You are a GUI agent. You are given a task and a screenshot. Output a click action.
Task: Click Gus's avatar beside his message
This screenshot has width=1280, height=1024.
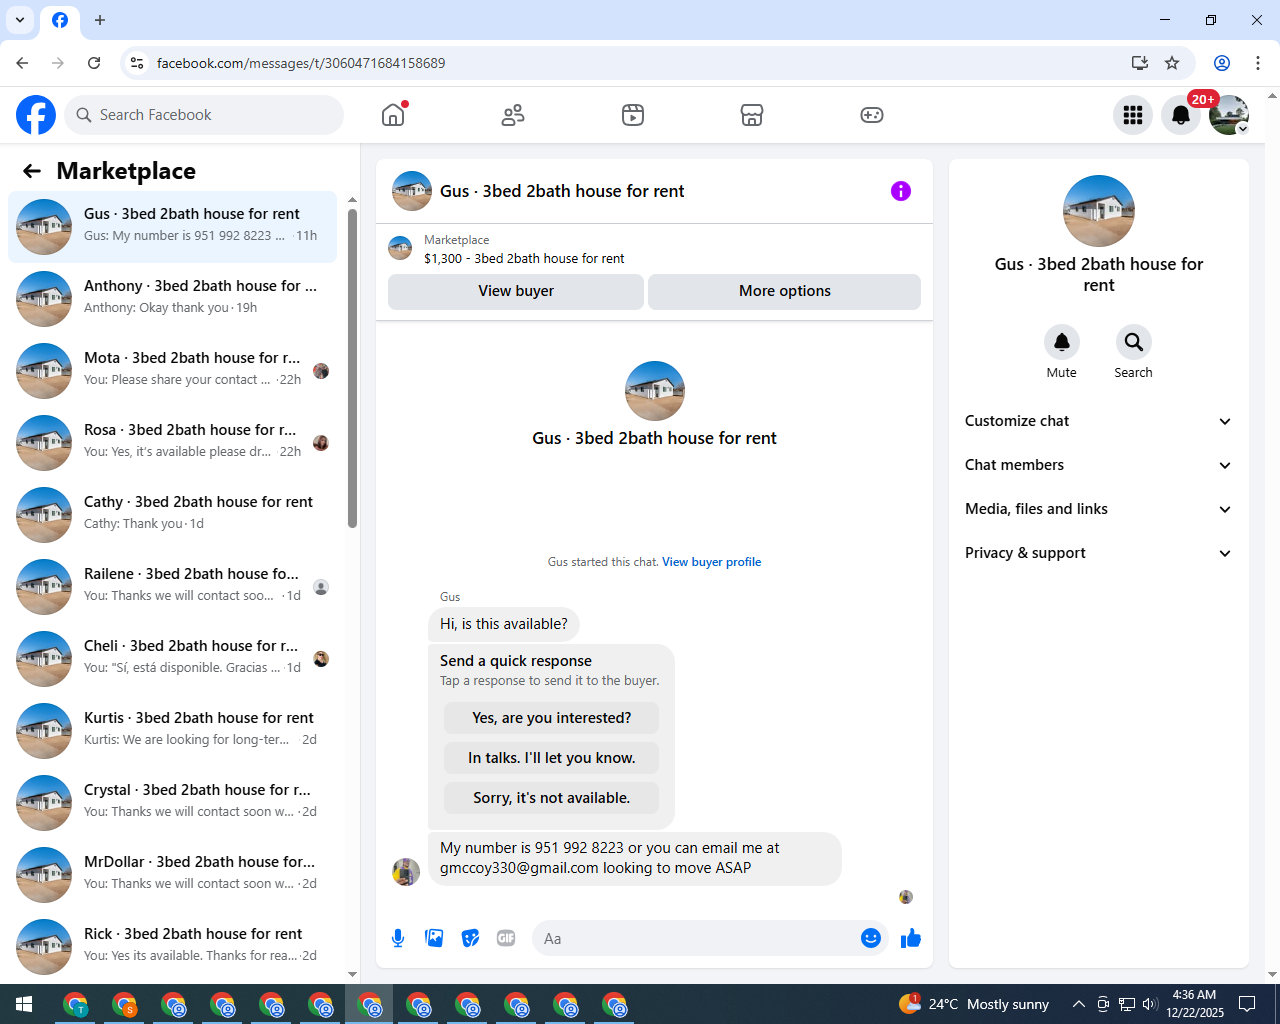point(406,872)
